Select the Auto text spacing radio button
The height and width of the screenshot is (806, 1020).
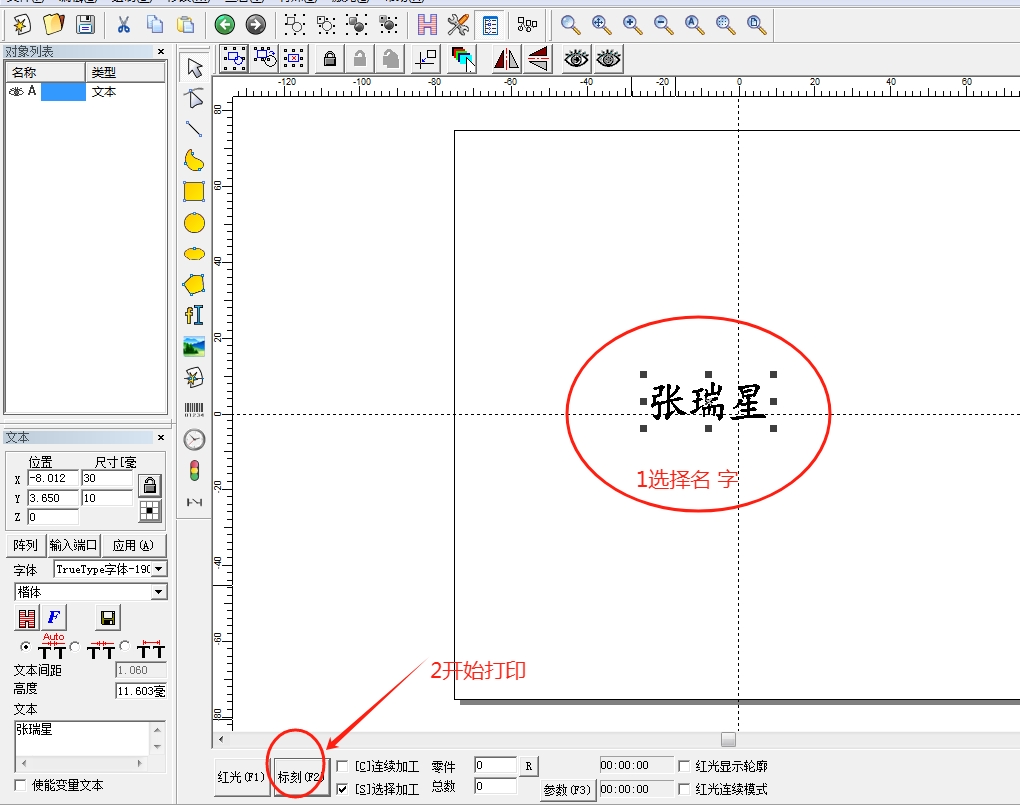25,646
